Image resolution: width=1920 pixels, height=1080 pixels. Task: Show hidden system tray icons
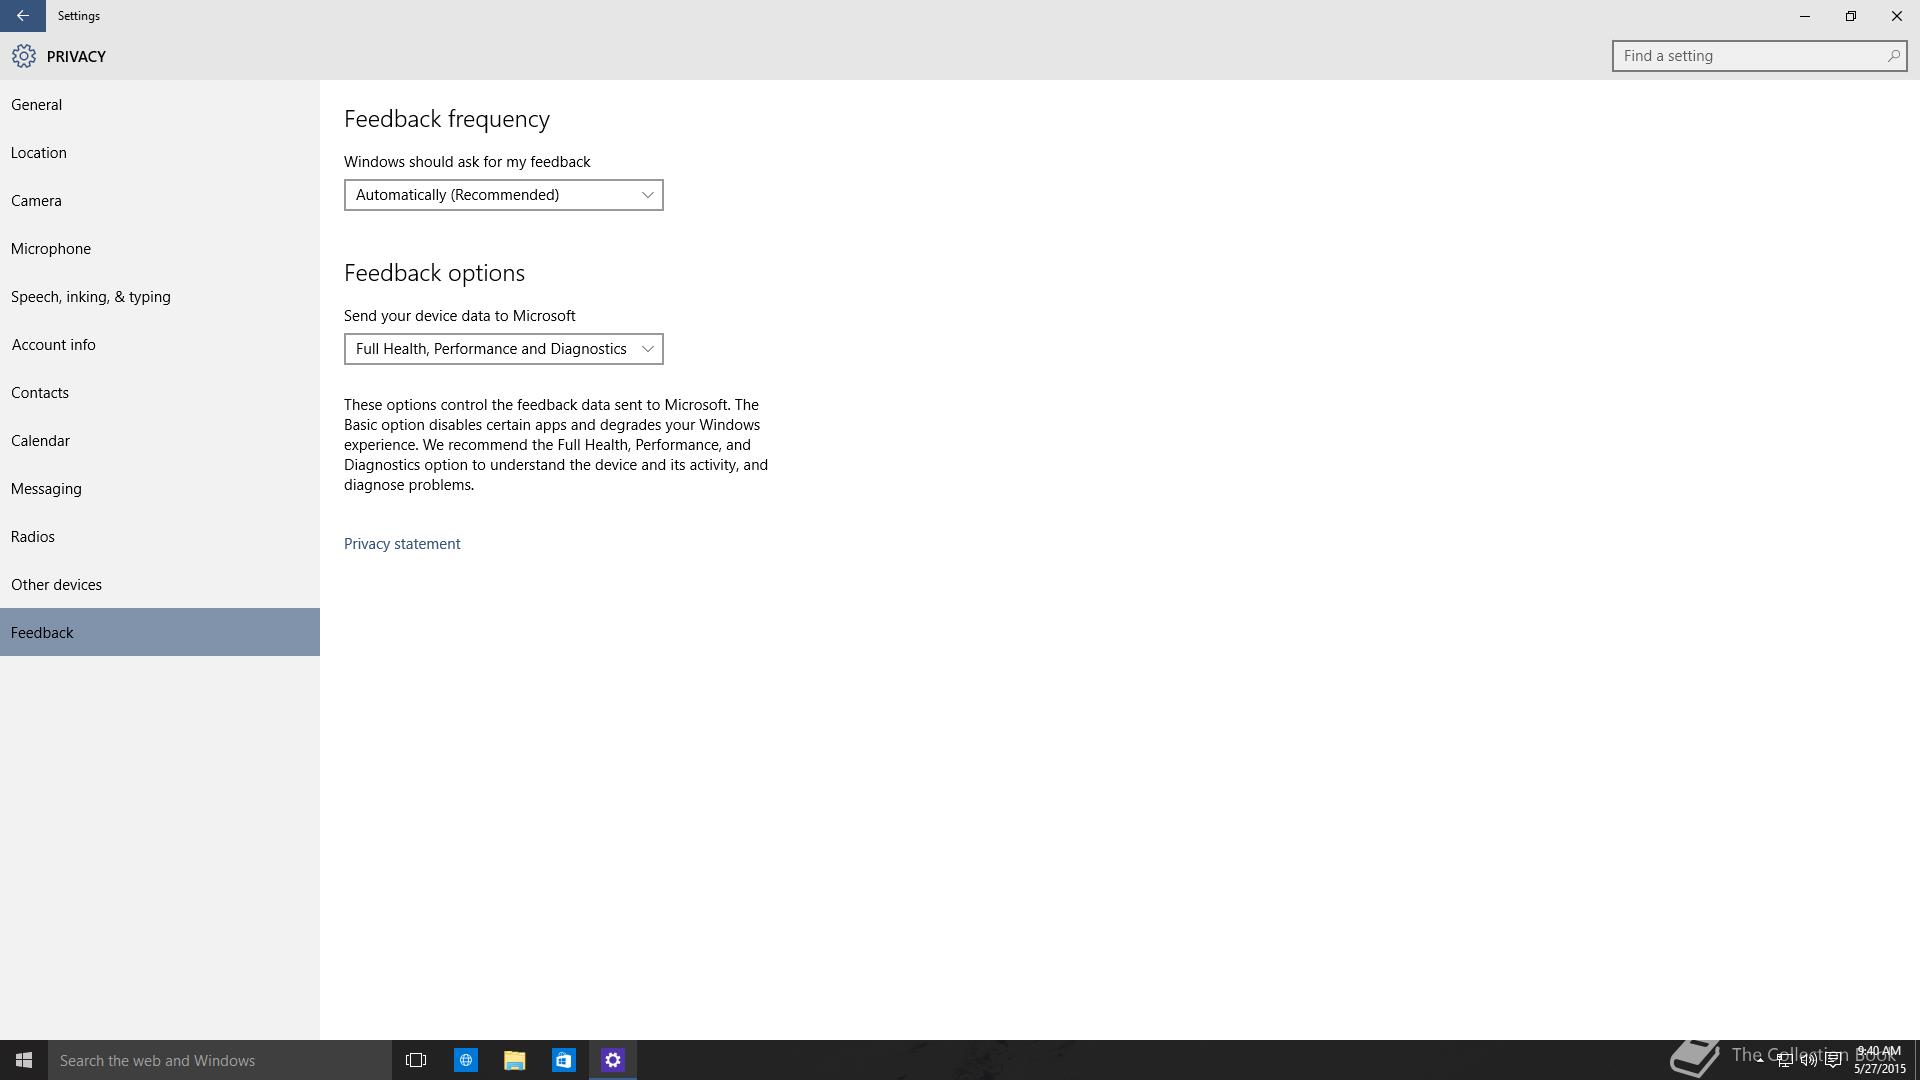point(1760,1060)
